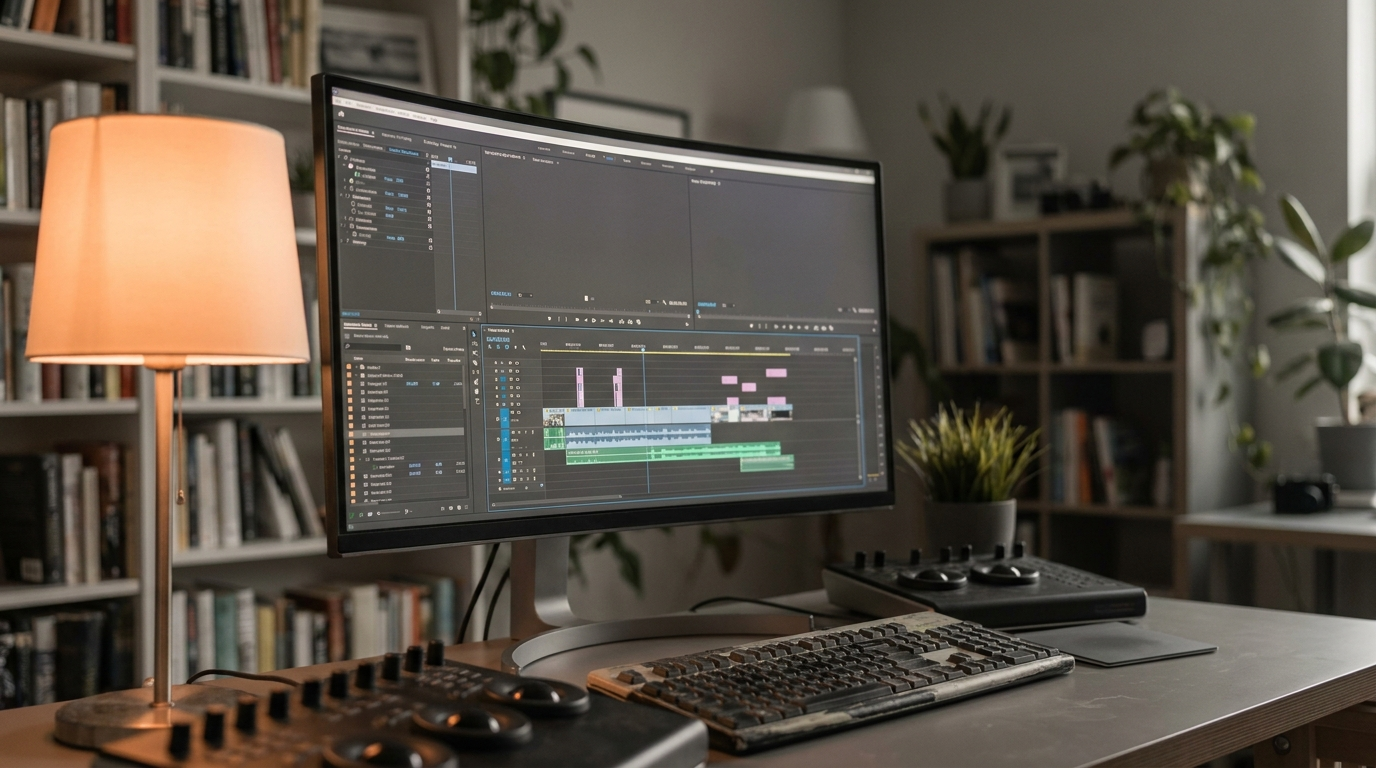
Task: Adjust the Project panel thumbnail zoom slider
Action: point(389,513)
